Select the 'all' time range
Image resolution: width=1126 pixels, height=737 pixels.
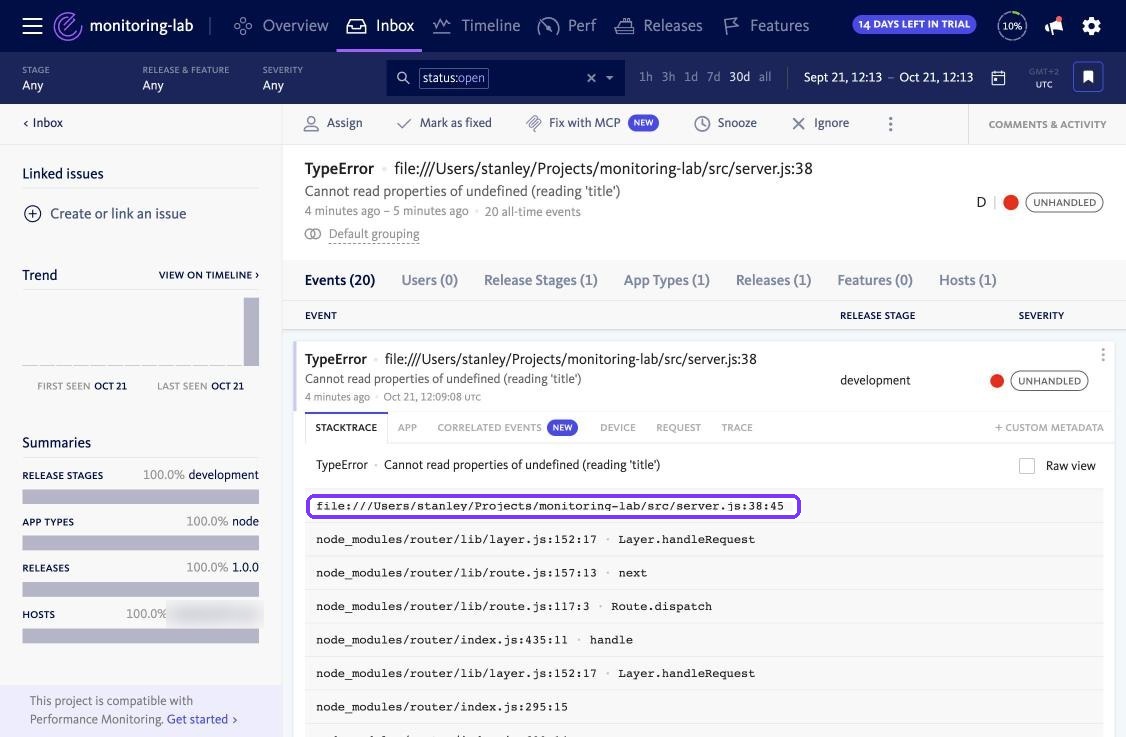pyautogui.click(x=765, y=77)
